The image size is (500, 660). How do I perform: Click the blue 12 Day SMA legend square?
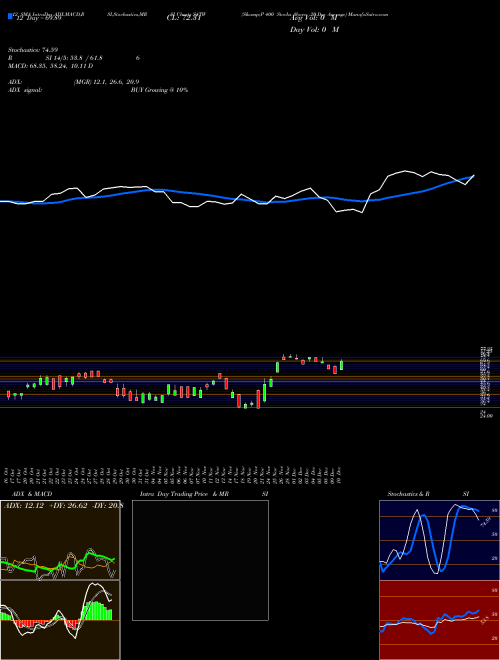[11, 16]
